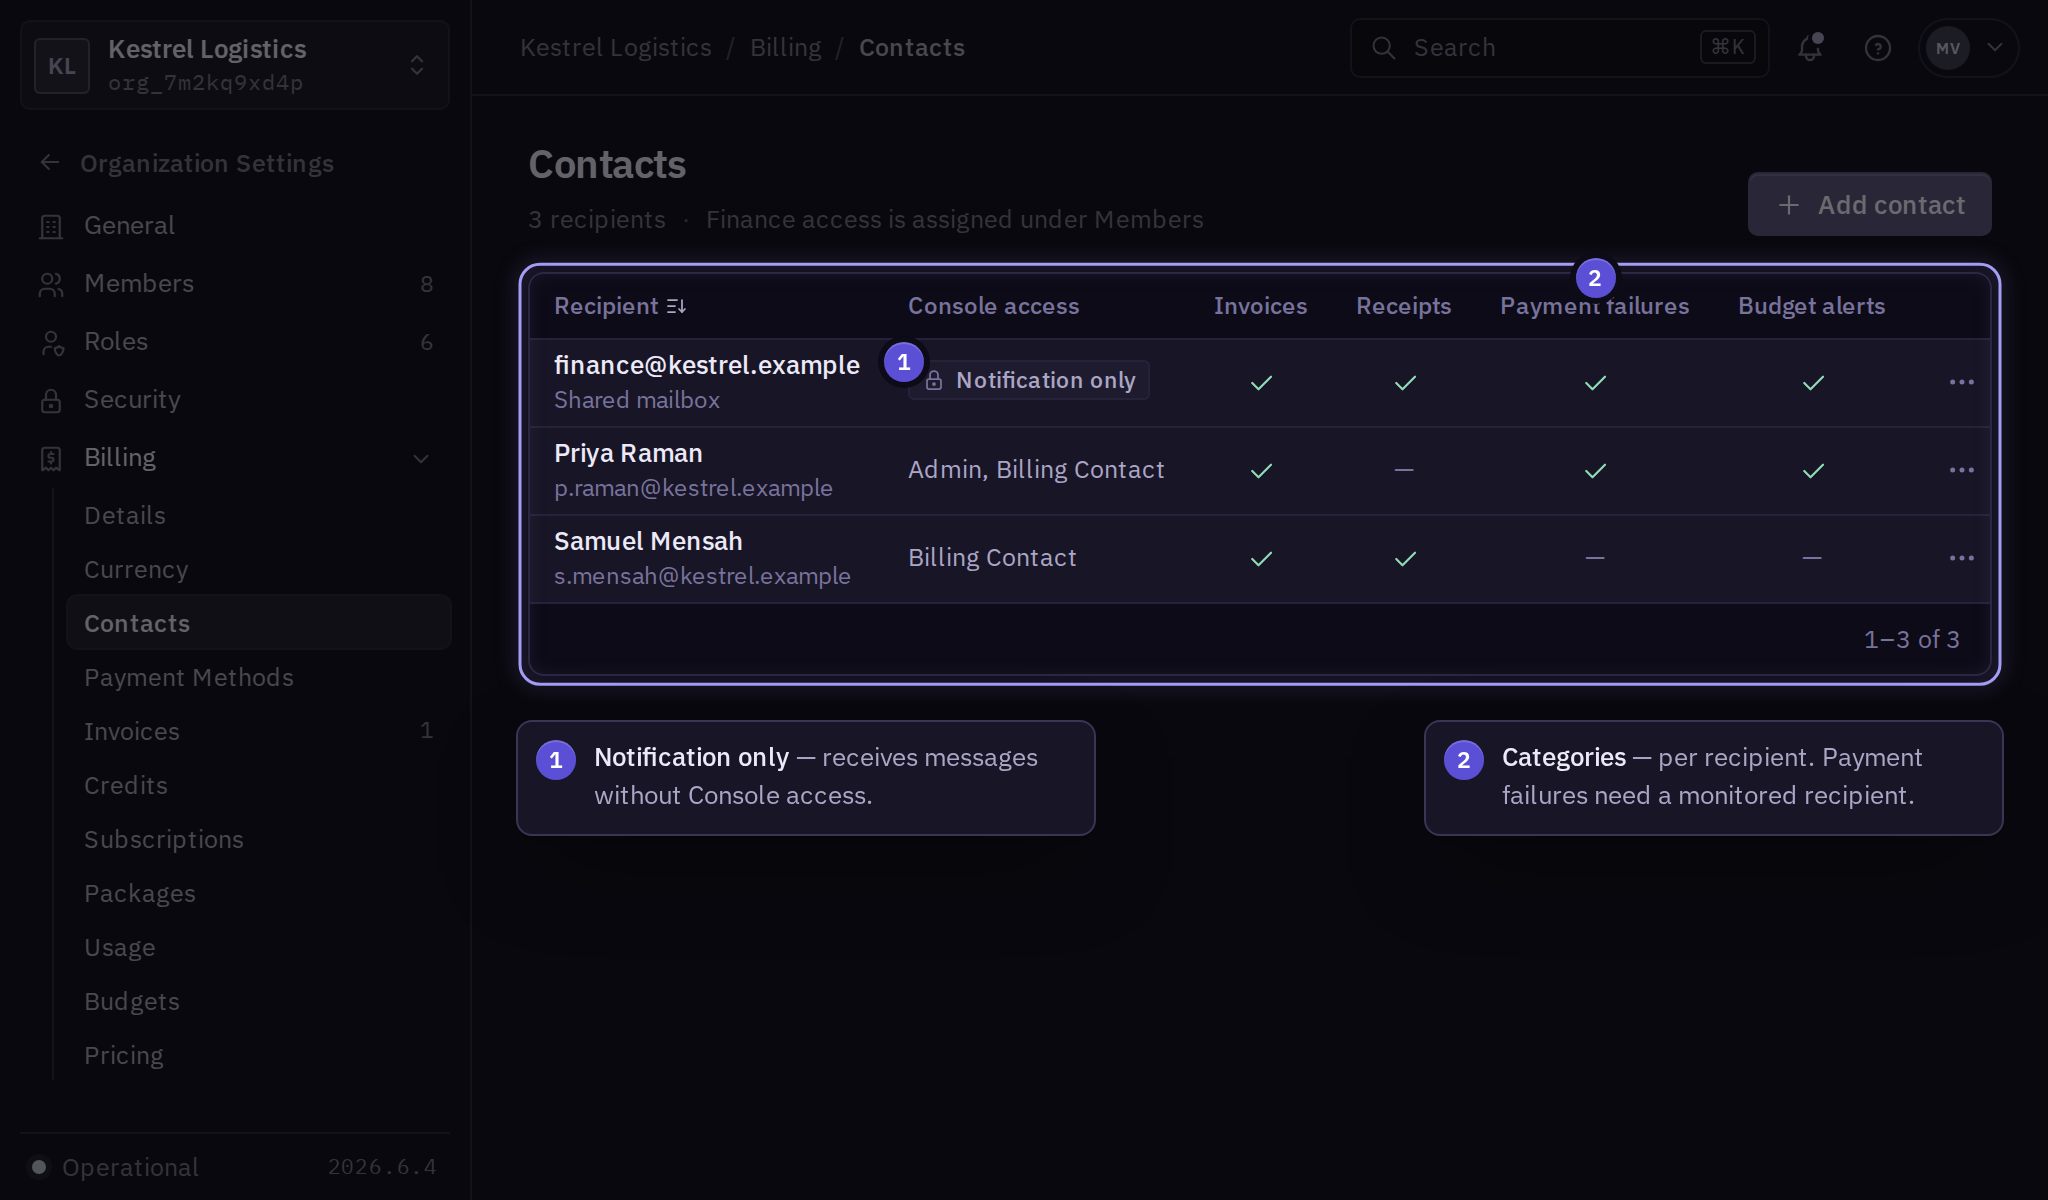The width and height of the screenshot is (2048, 1200).
Task: Click the General building icon
Action: click(51, 227)
